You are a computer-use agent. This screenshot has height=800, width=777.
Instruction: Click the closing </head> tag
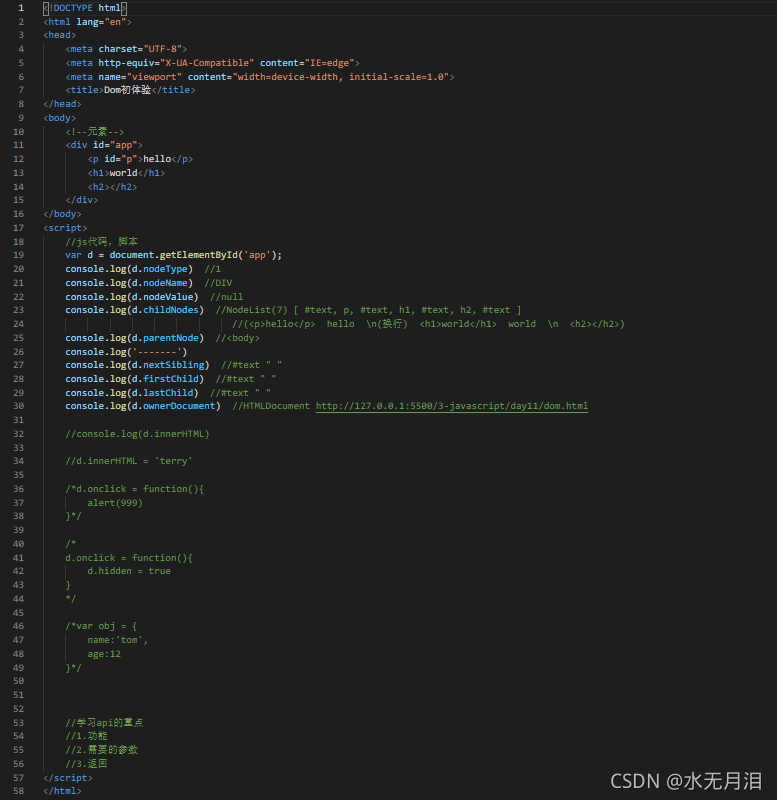click(x=62, y=104)
